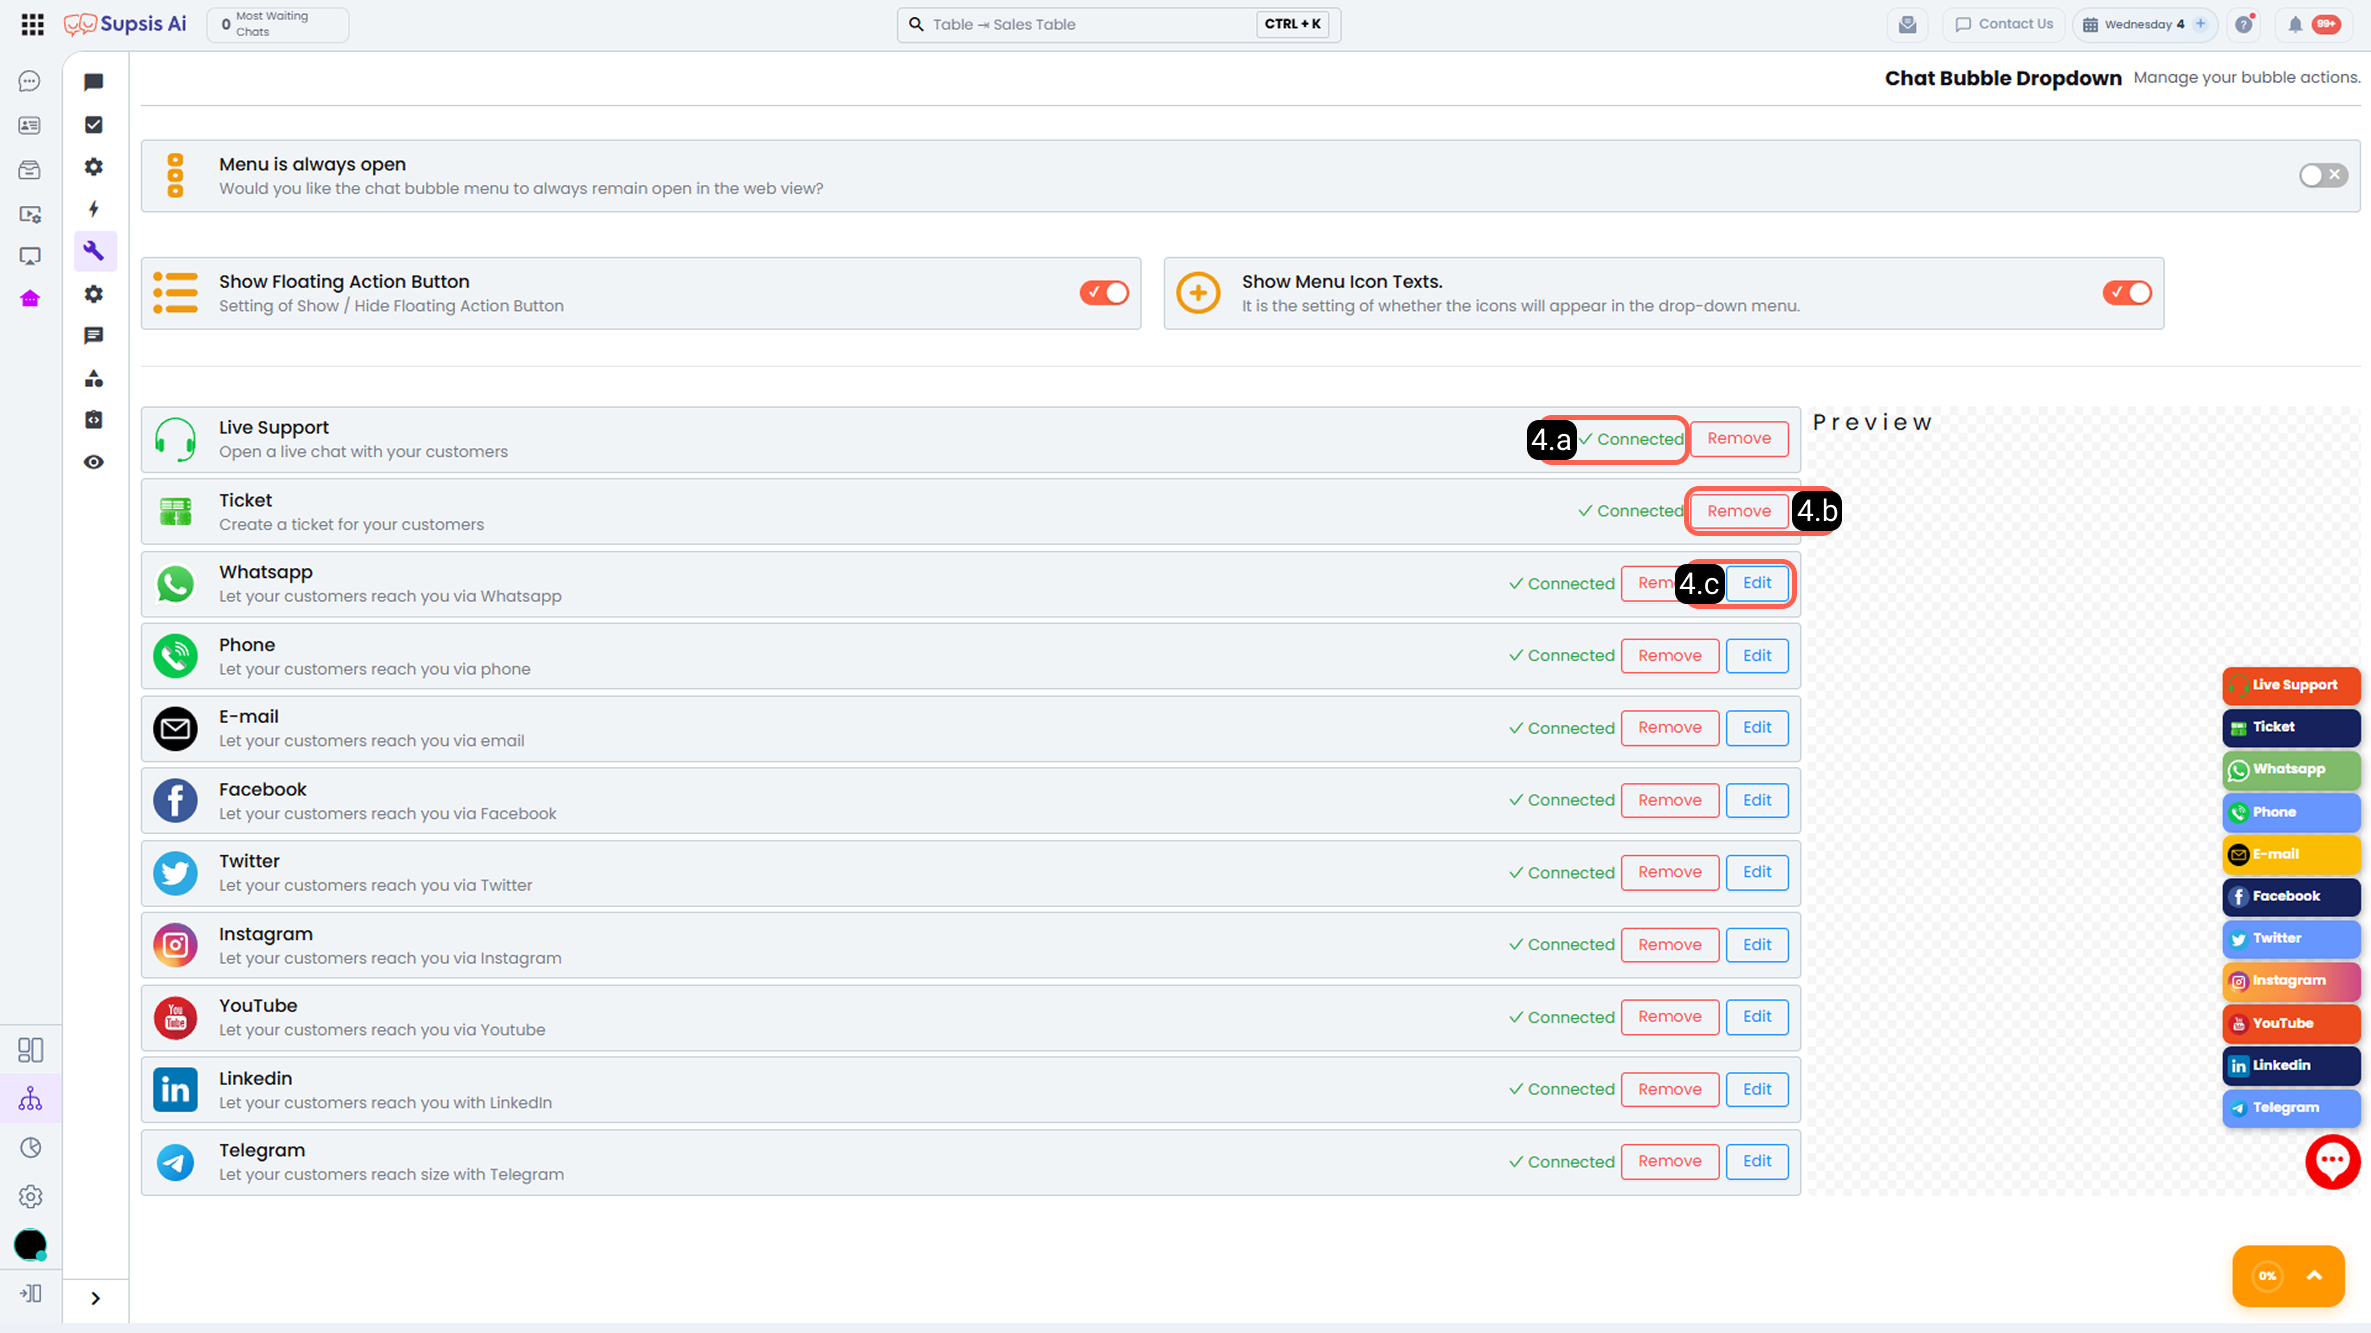
Task: Click the logout arrow icon at bottom left
Action: [30, 1293]
